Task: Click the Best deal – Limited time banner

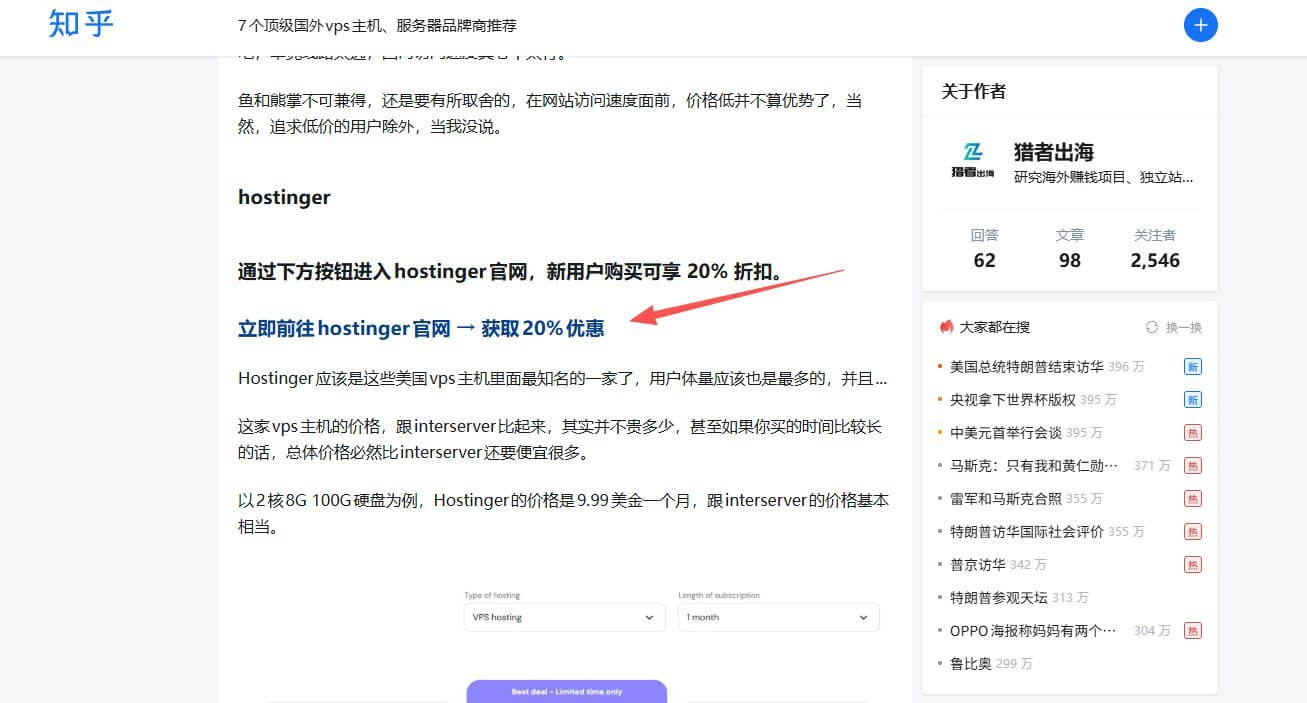Action: pyautogui.click(x=566, y=691)
